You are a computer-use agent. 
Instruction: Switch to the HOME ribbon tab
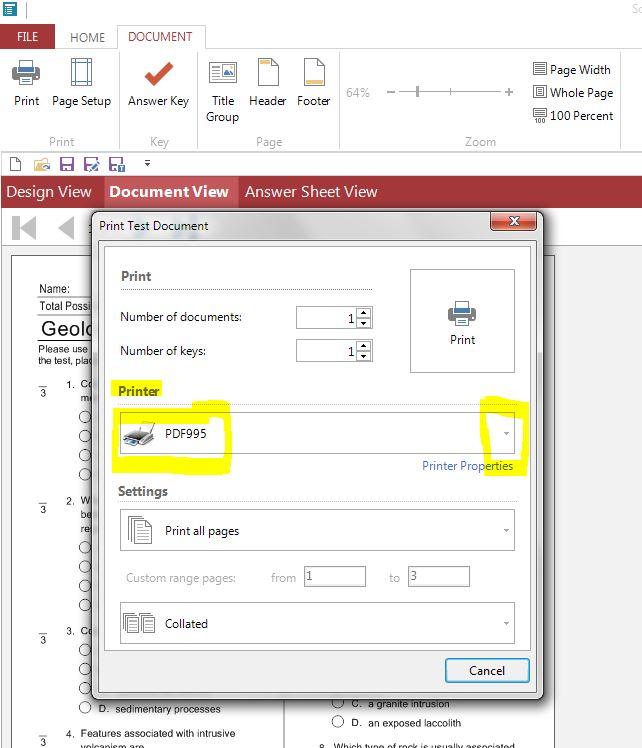click(x=87, y=37)
